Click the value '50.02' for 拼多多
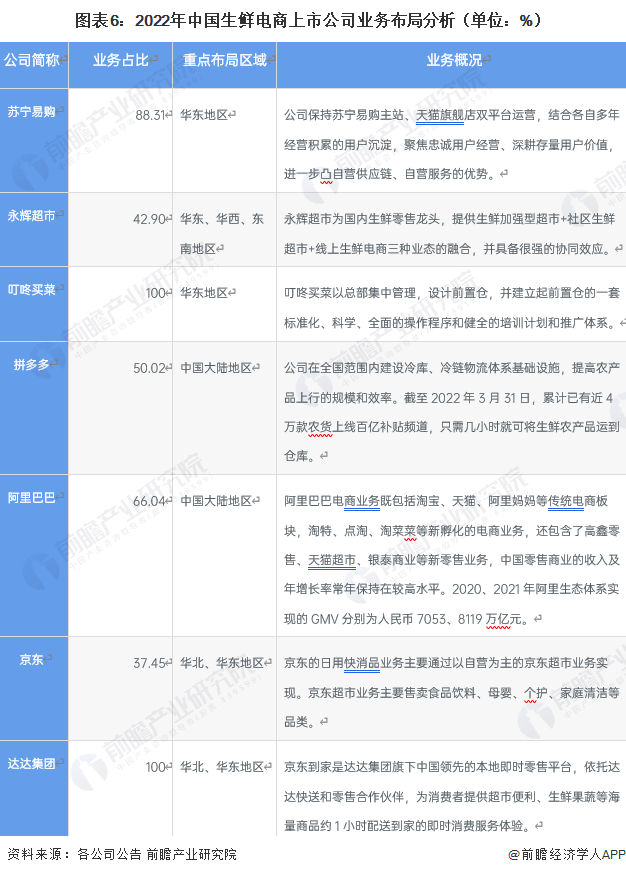 pos(149,368)
